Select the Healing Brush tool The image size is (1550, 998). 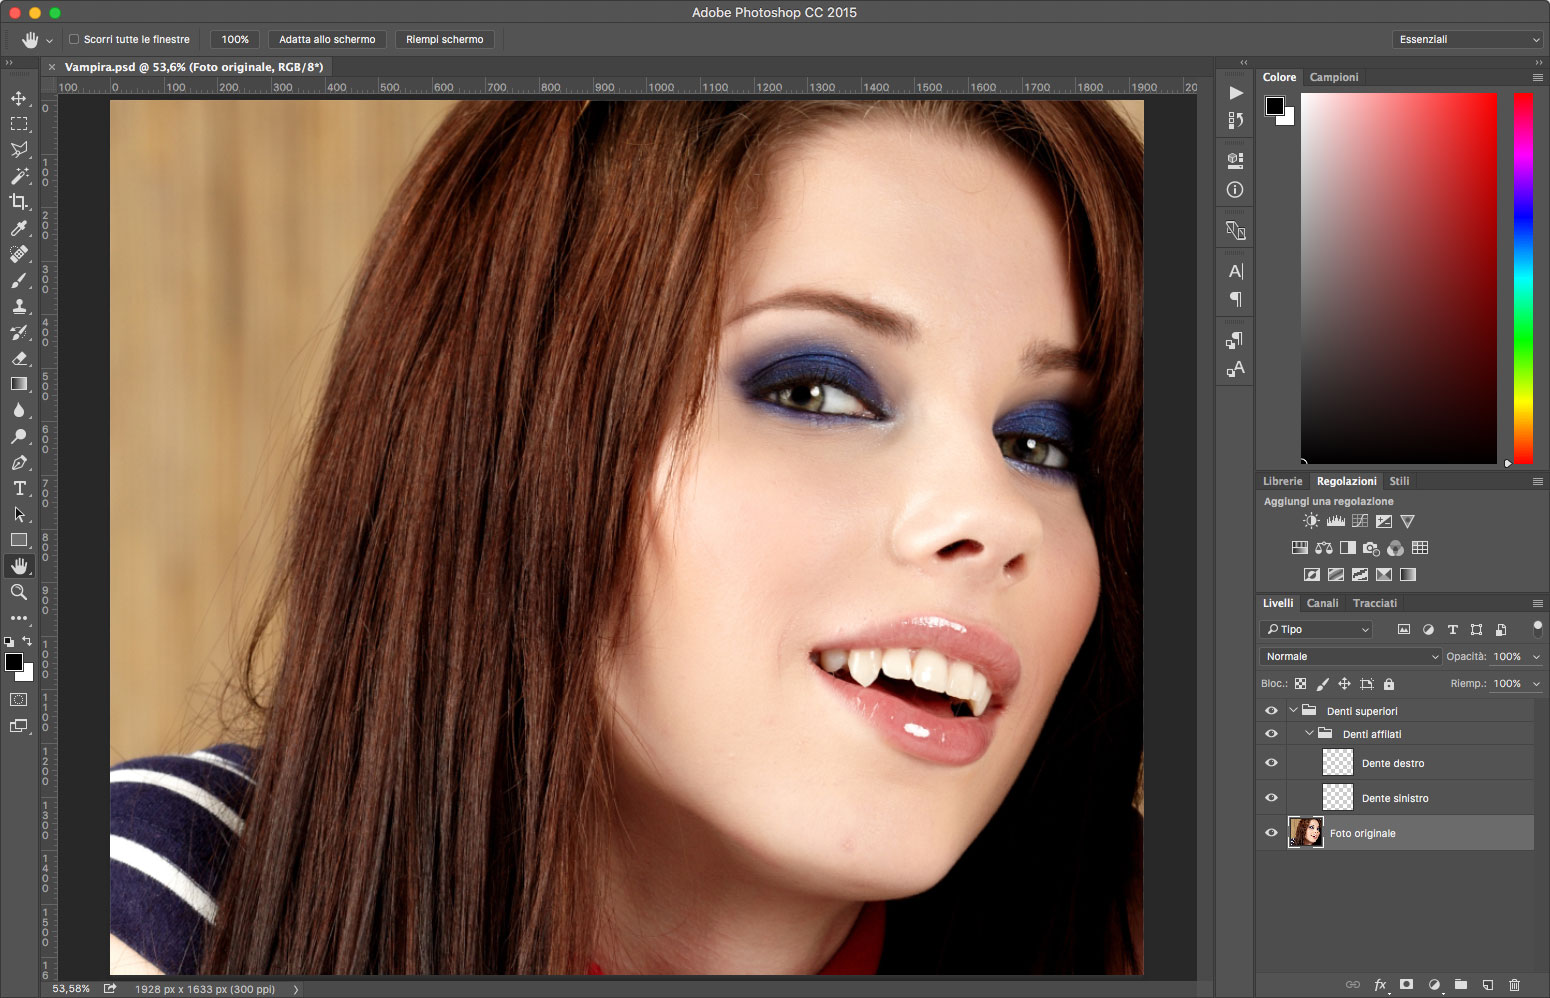click(x=19, y=254)
